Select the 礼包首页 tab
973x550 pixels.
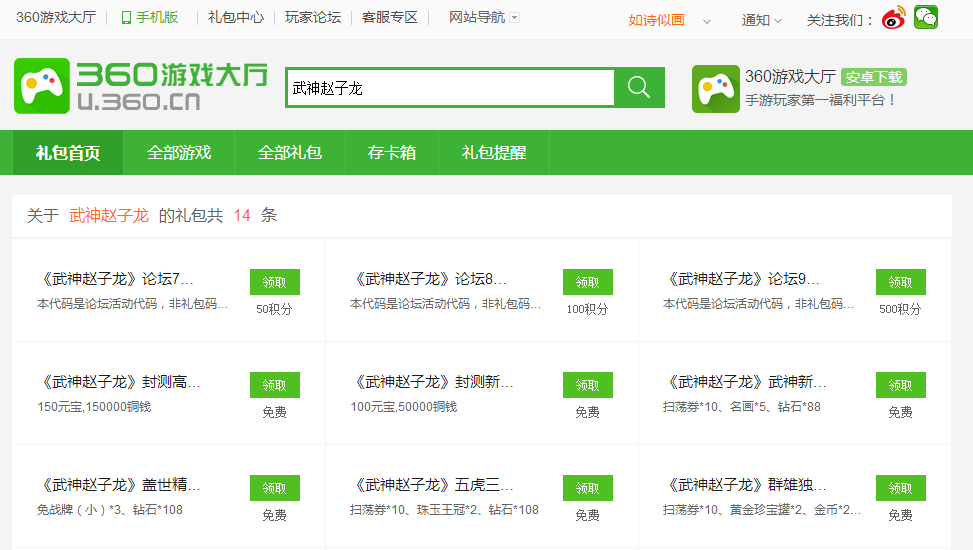click(68, 153)
